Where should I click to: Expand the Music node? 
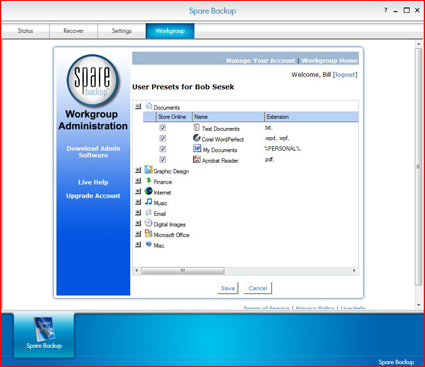138,202
